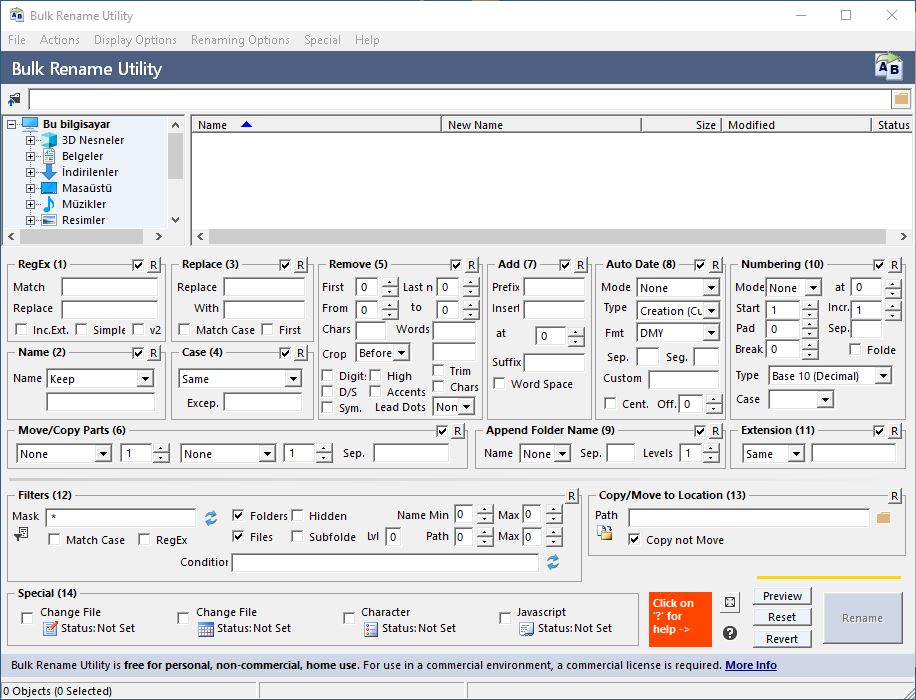Enable the Hidden filter checkbox
Viewport: 916px width, 700px height.
pyautogui.click(x=297, y=515)
